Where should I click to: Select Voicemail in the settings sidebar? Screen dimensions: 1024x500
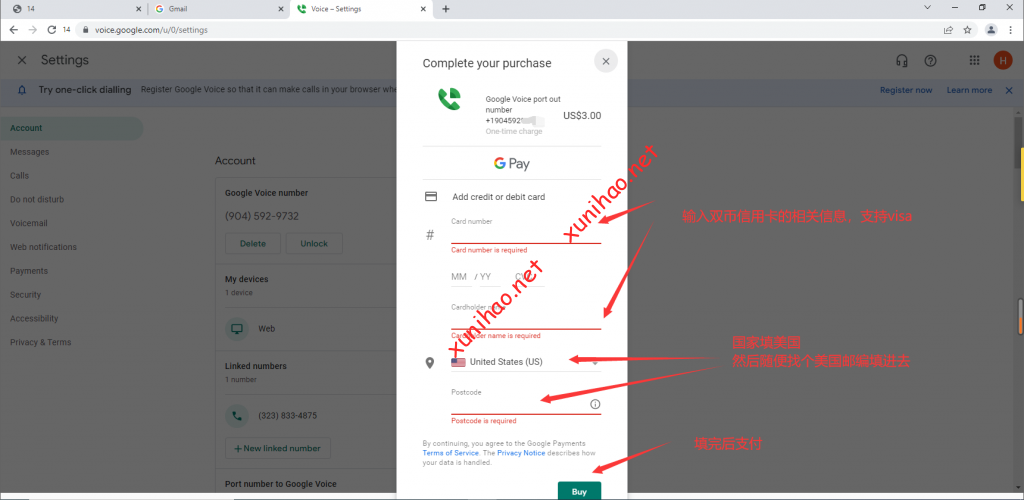click(x=29, y=223)
